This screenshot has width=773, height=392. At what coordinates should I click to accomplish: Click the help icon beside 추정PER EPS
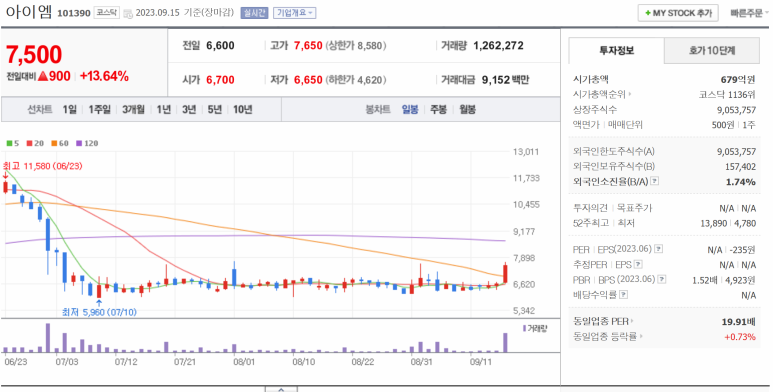638,265
